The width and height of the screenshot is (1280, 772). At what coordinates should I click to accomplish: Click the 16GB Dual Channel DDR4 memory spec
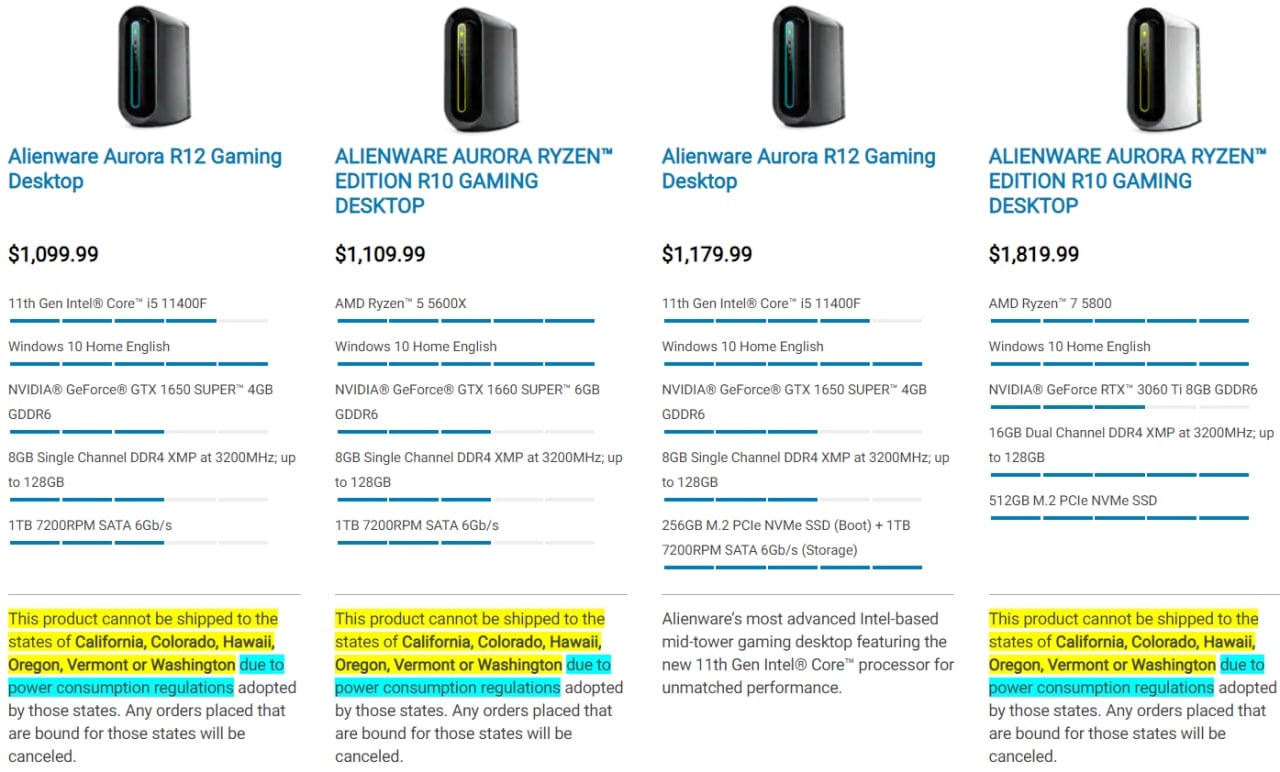tap(1131, 445)
